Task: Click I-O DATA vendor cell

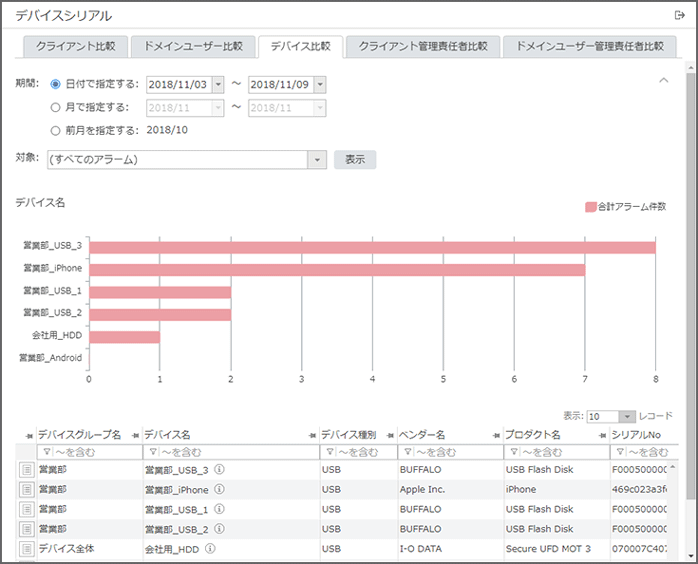Action: pyautogui.click(x=421, y=549)
